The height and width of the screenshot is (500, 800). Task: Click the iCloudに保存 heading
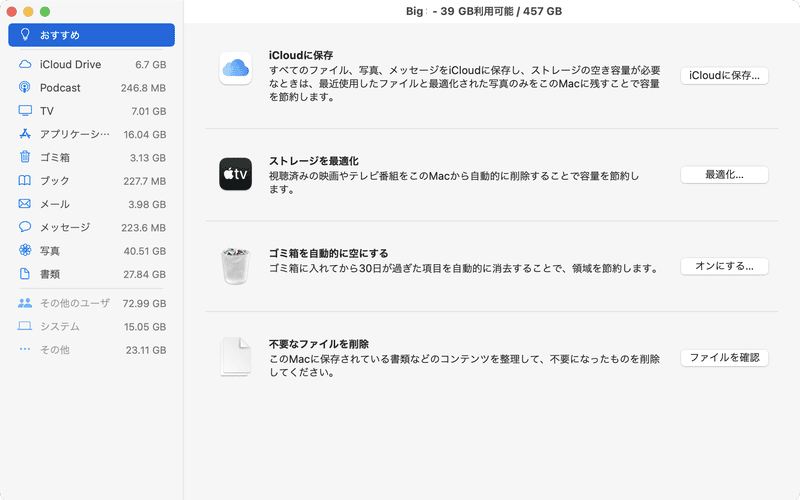coord(301,55)
